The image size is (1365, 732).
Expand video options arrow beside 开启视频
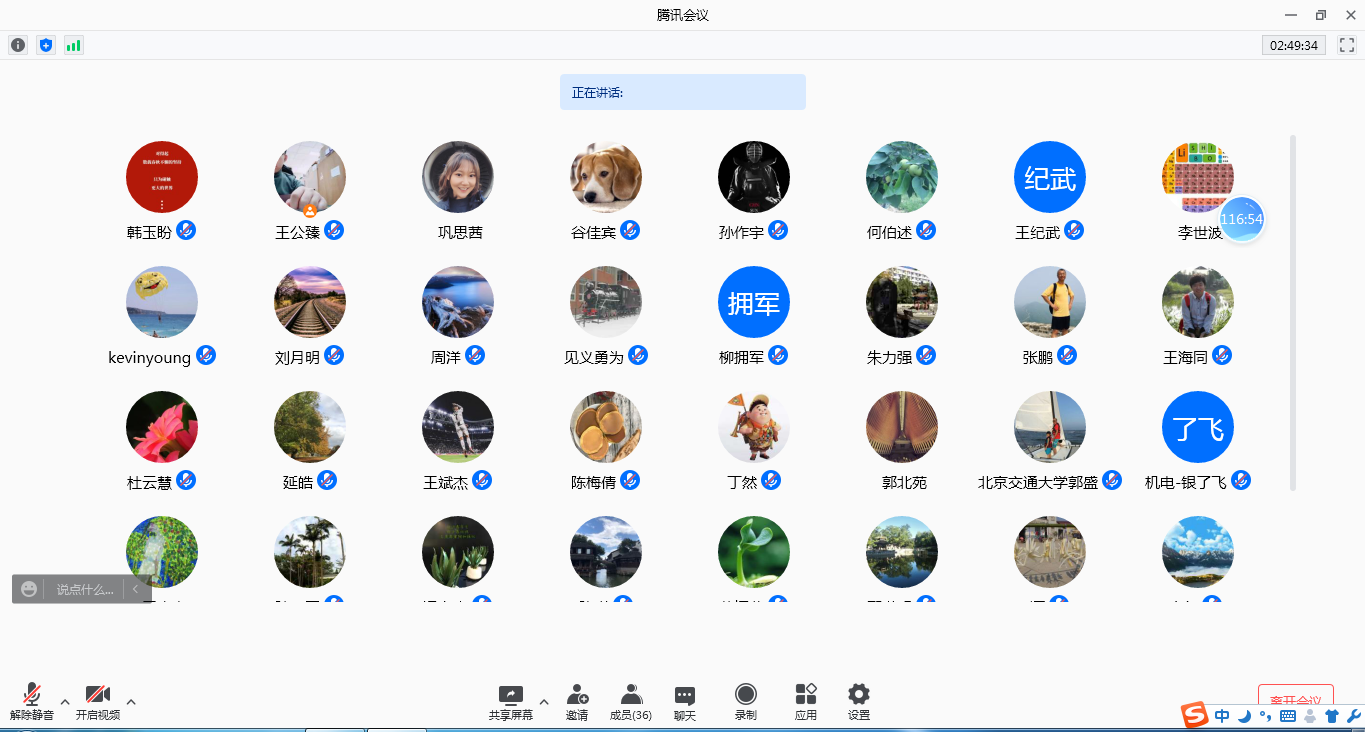pos(131,701)
